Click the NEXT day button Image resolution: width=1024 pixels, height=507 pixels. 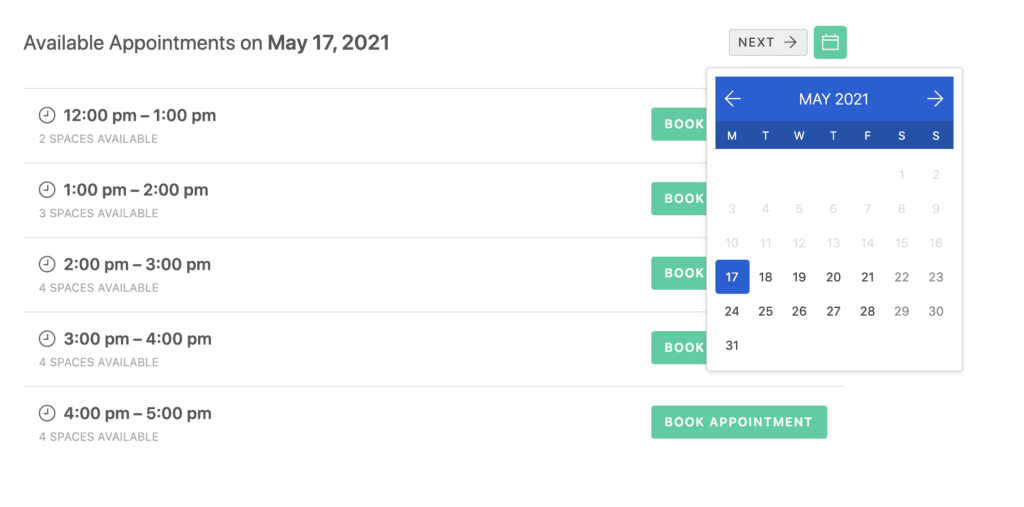(x=768, y=42)
